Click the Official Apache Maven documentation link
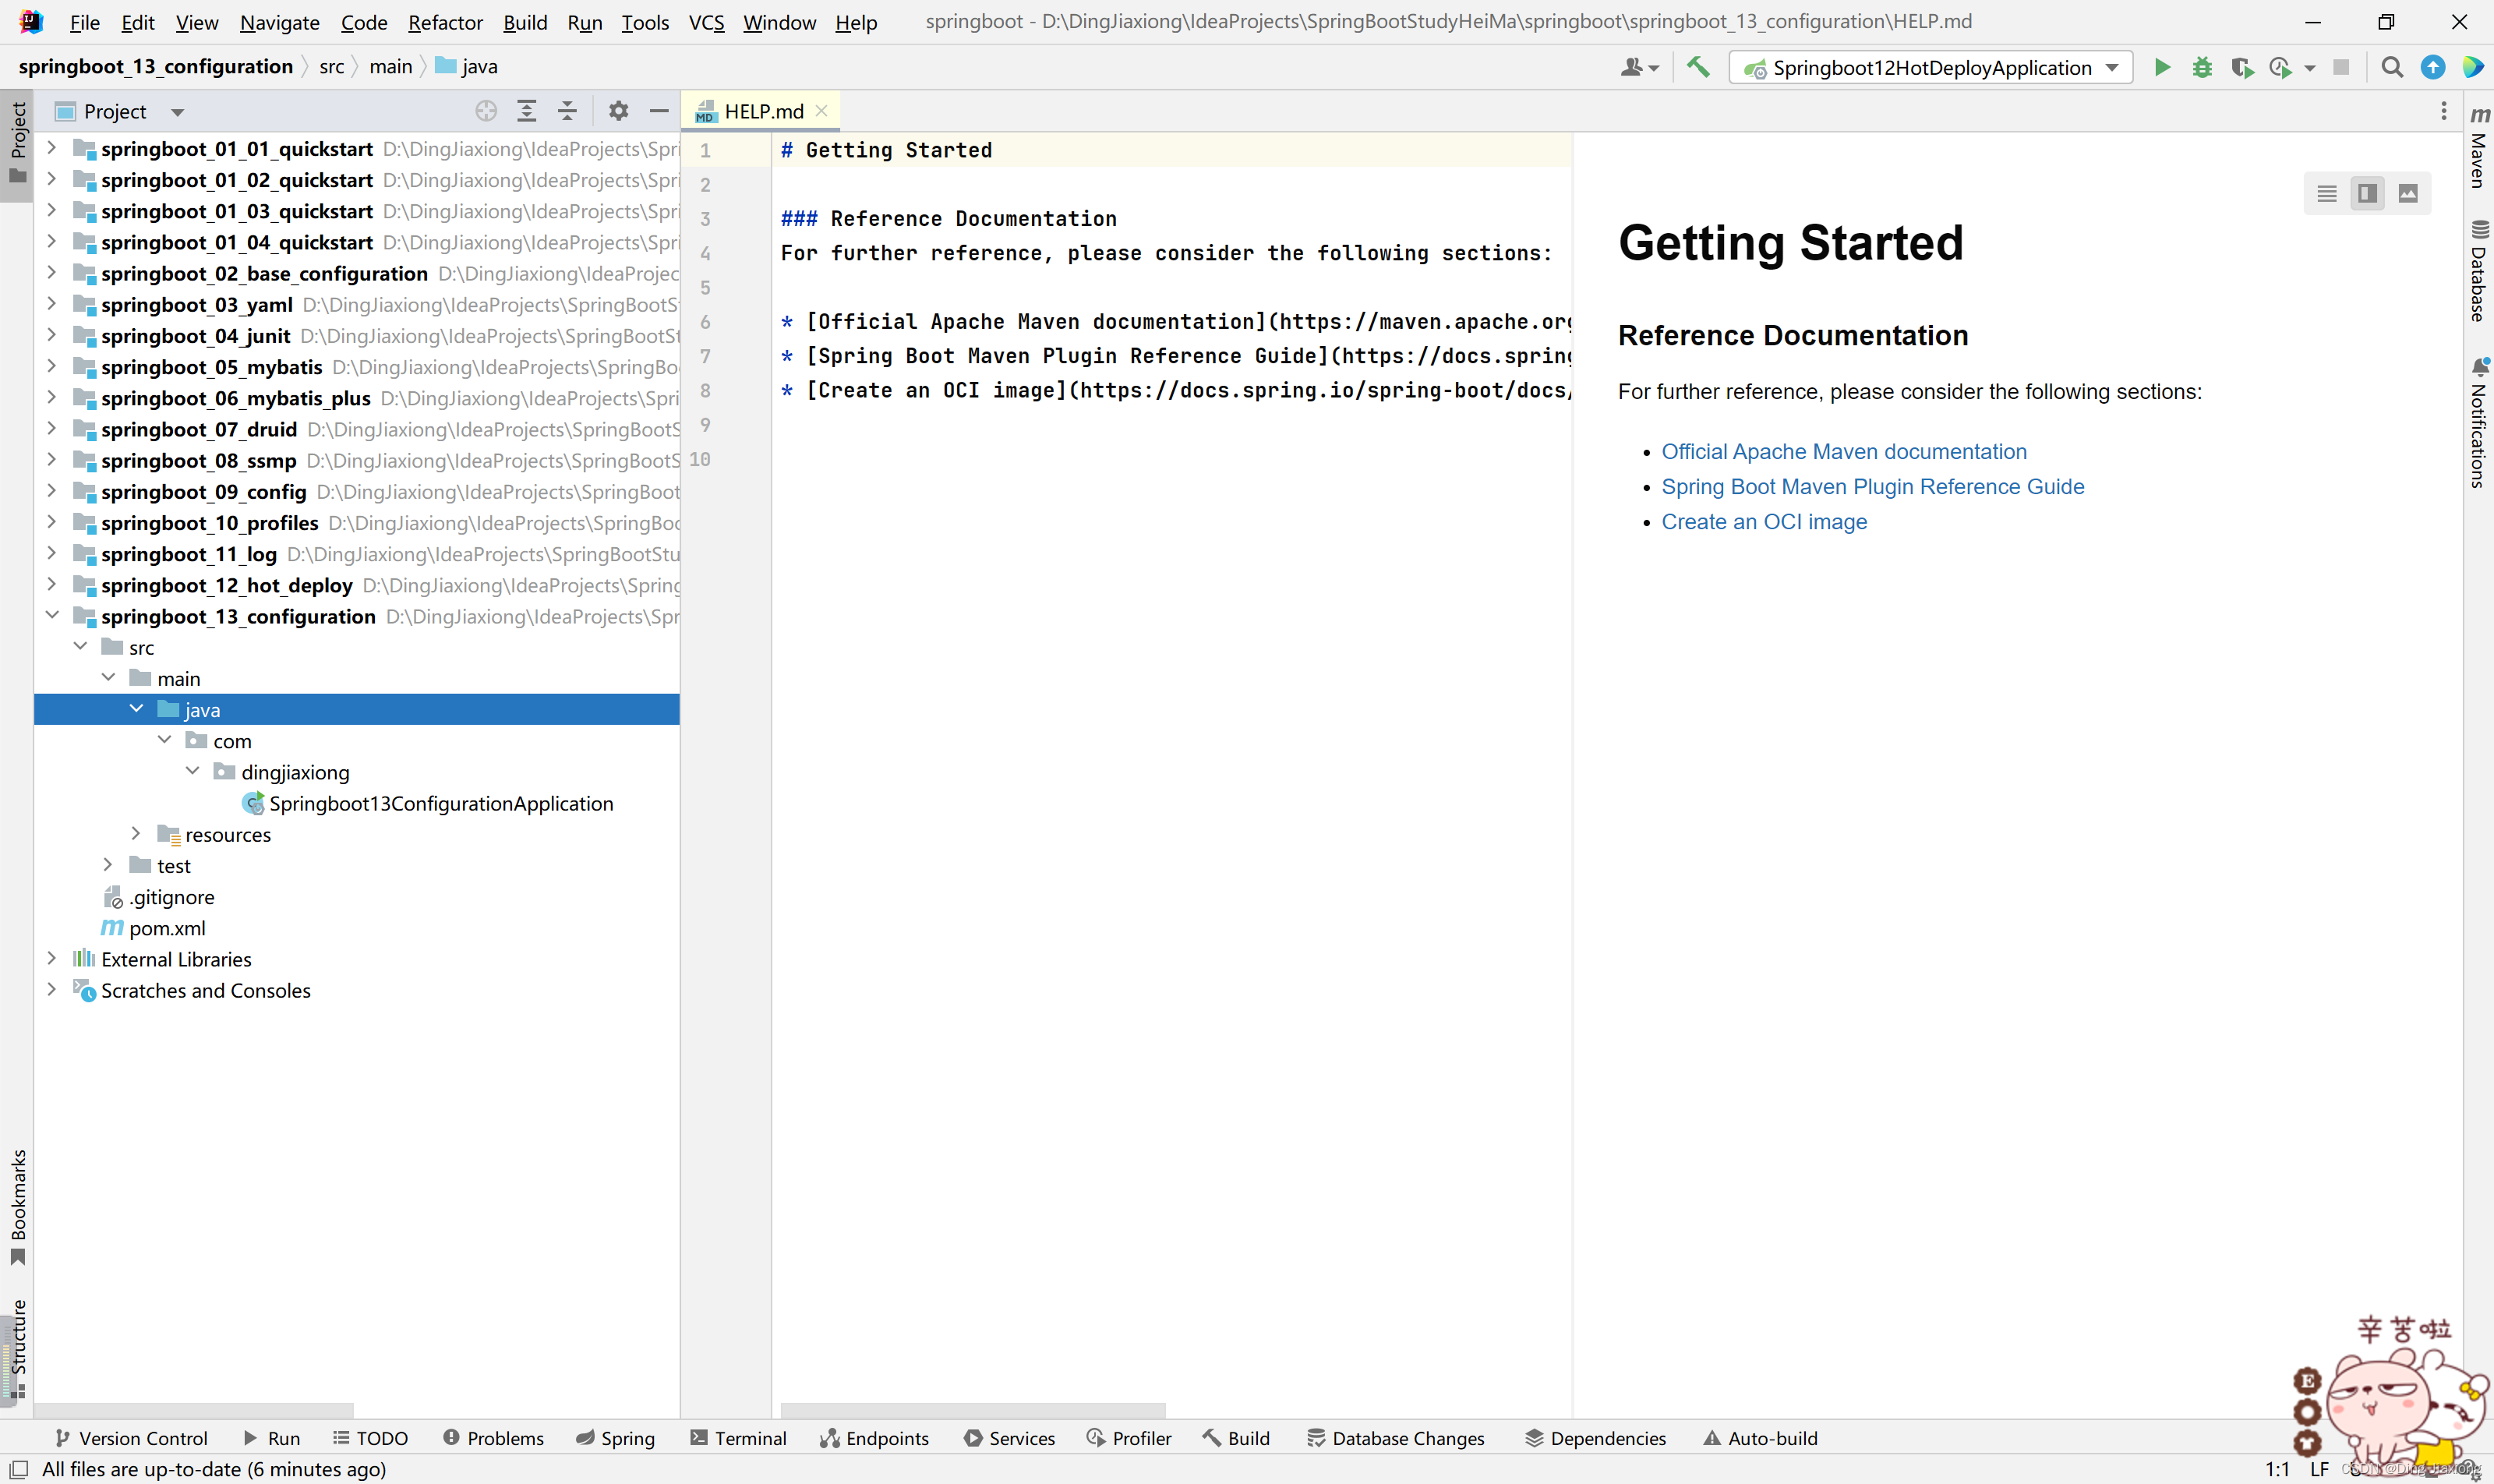The width and height of the screenshot is (2494, 1484). [1844, 450]
